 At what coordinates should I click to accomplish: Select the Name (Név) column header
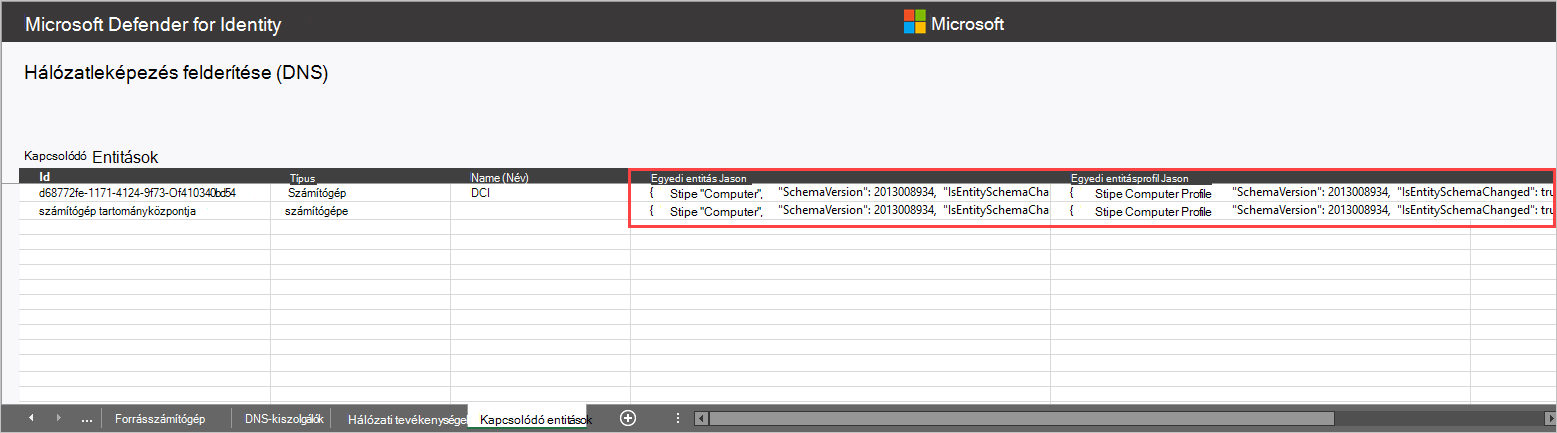point(540,177)
